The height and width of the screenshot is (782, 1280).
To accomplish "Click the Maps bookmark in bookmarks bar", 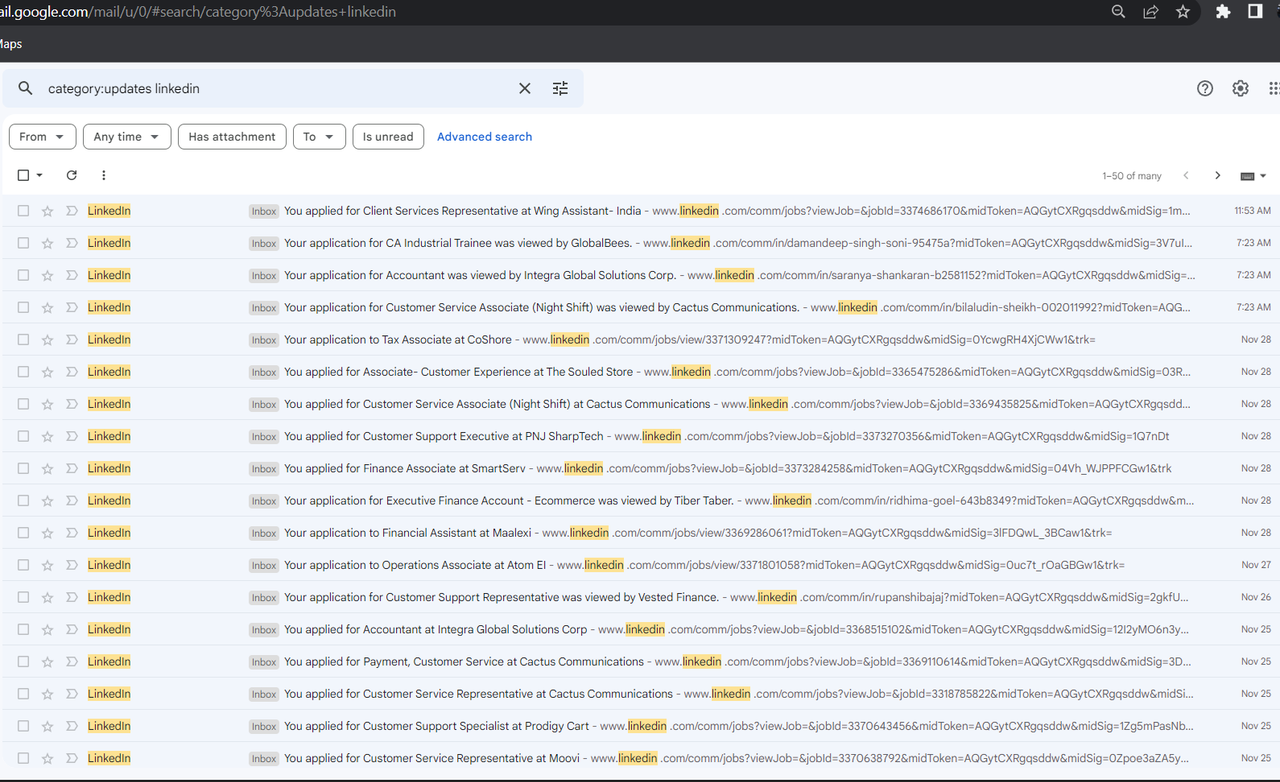I will (x=10, y=44).
